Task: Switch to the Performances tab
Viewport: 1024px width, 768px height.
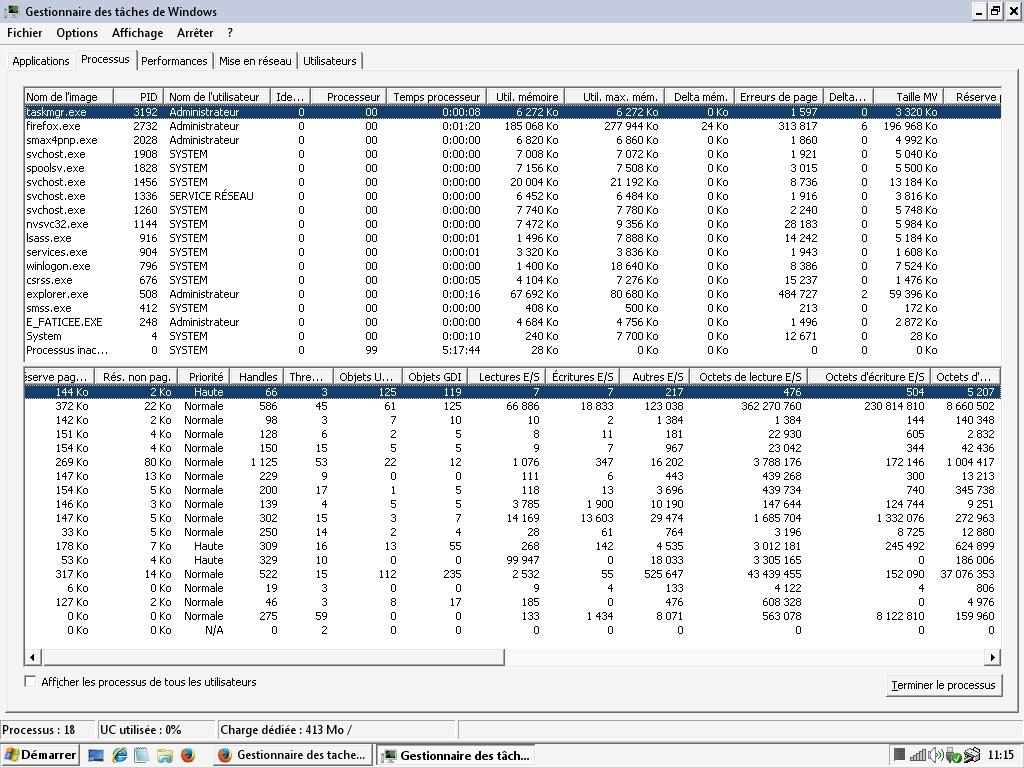Action: (x=174, y=61)
